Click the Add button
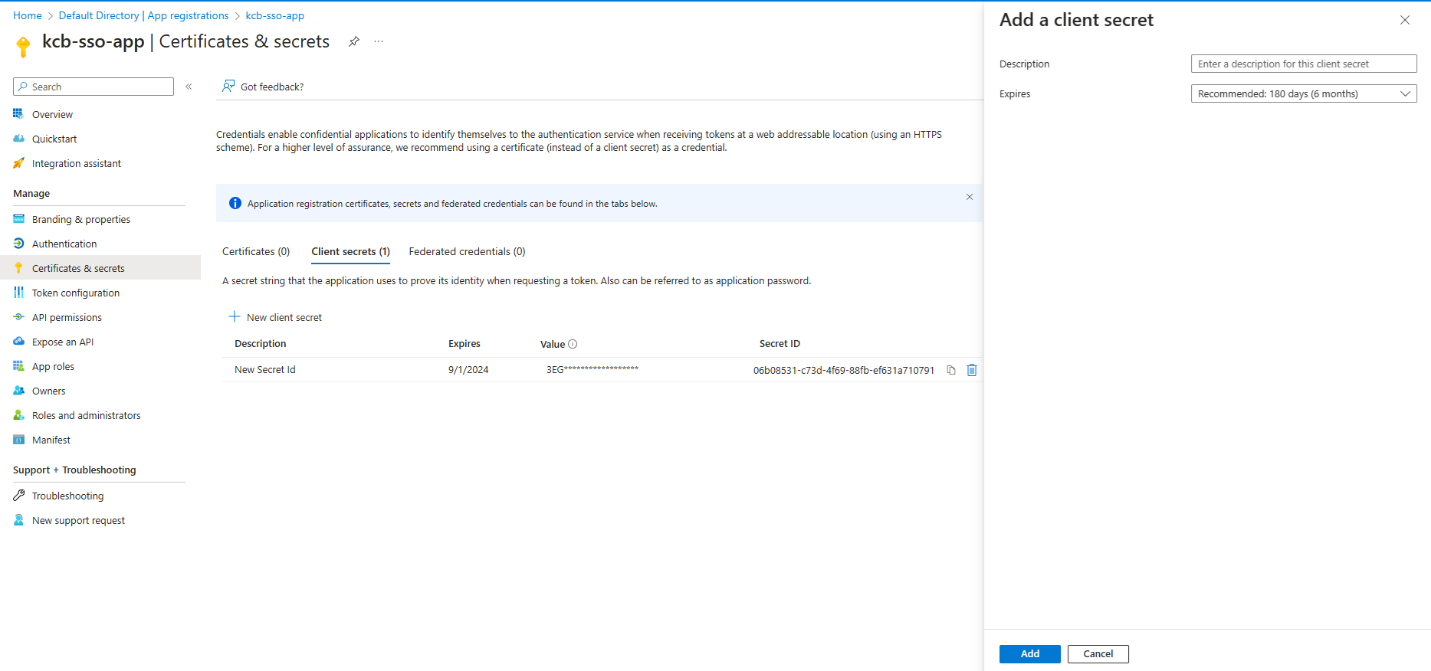1431x671 pixels. [1030, 654]
